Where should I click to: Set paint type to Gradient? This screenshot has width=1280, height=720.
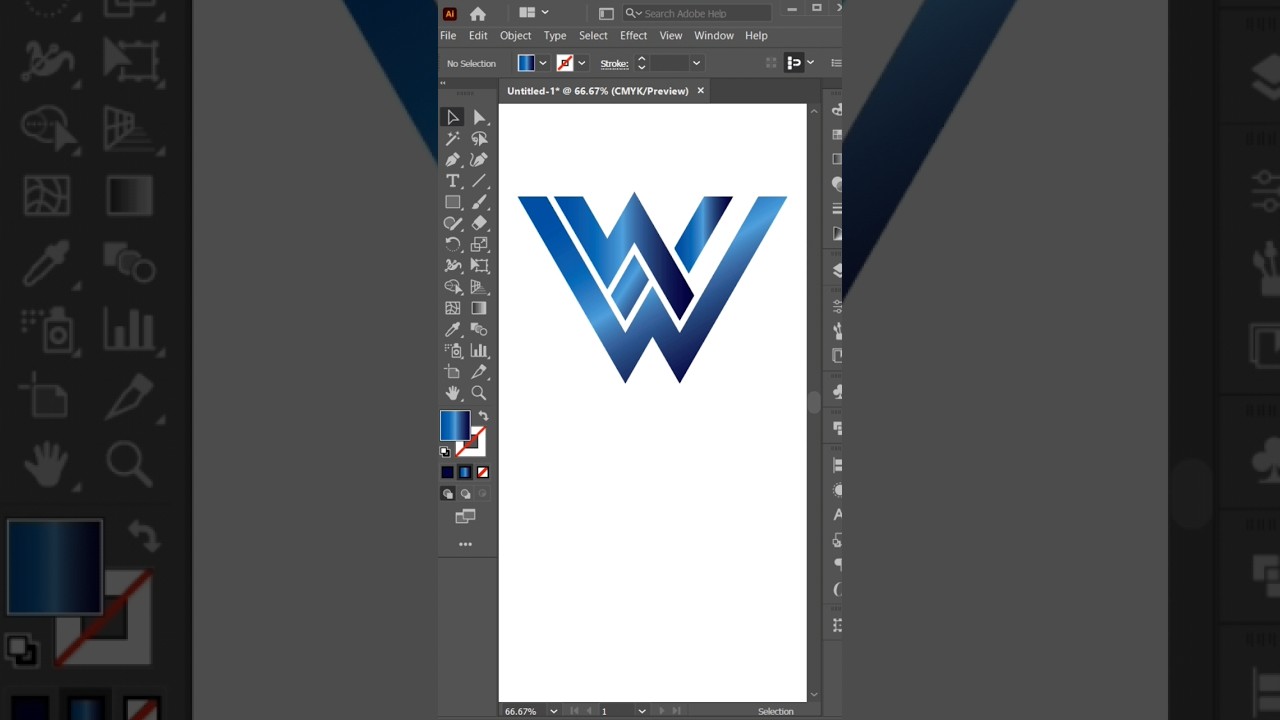tap(465, 472)
